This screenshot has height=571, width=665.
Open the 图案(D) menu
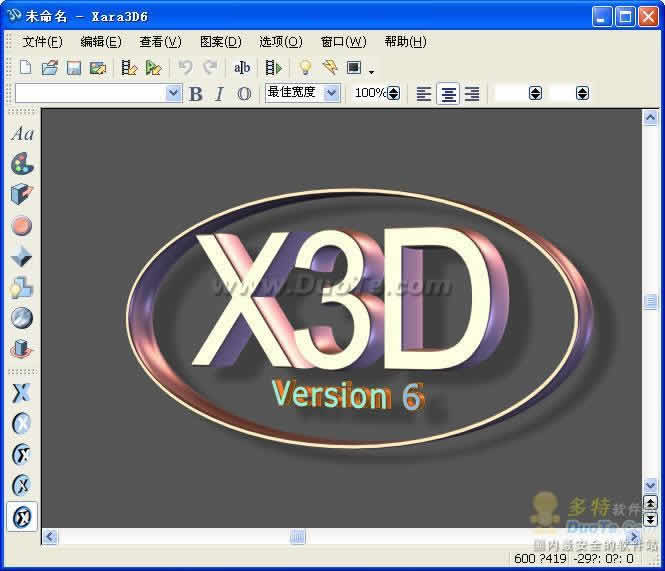point(221,42)
